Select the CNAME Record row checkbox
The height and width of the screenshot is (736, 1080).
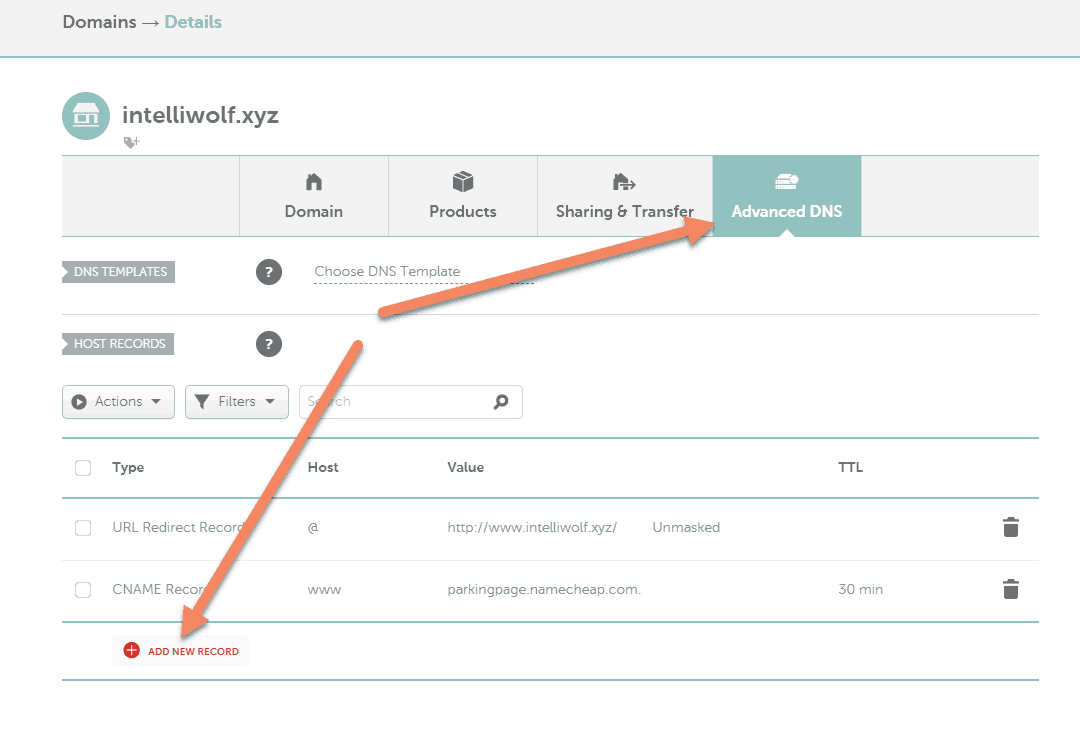[x=83, y=589]
